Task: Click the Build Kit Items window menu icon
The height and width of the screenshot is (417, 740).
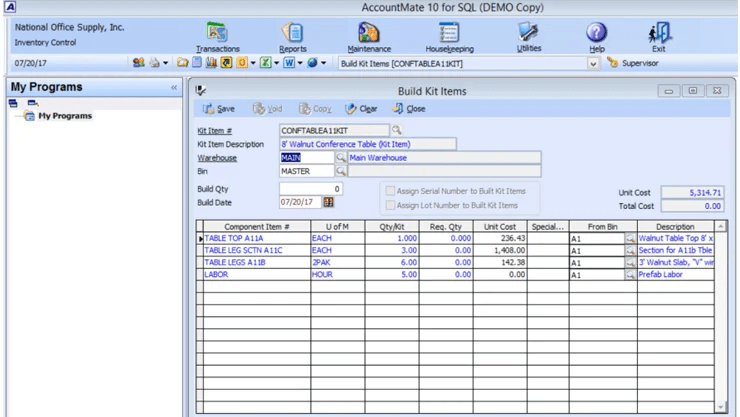Action: [201, 90]
